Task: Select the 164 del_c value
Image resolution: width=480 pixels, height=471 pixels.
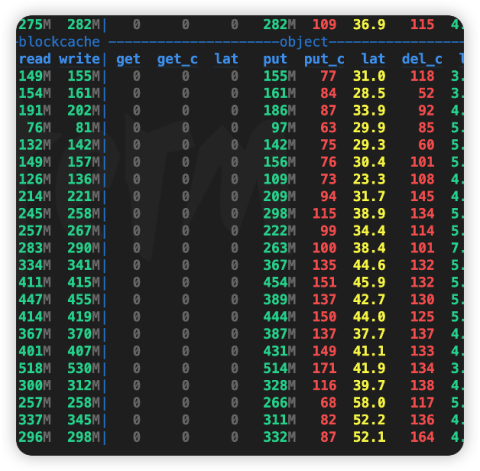Action: [422, 437]
